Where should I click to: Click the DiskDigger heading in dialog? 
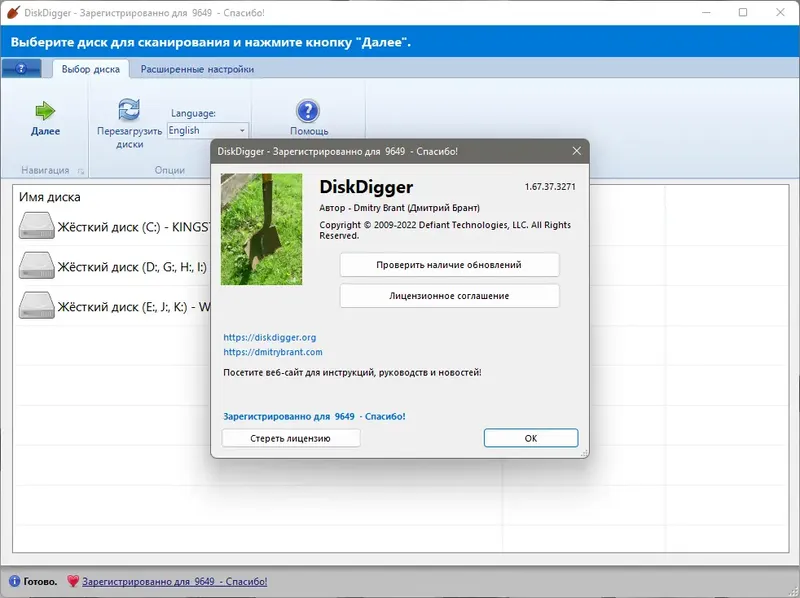pyautogui.click(x=366, y=187)
